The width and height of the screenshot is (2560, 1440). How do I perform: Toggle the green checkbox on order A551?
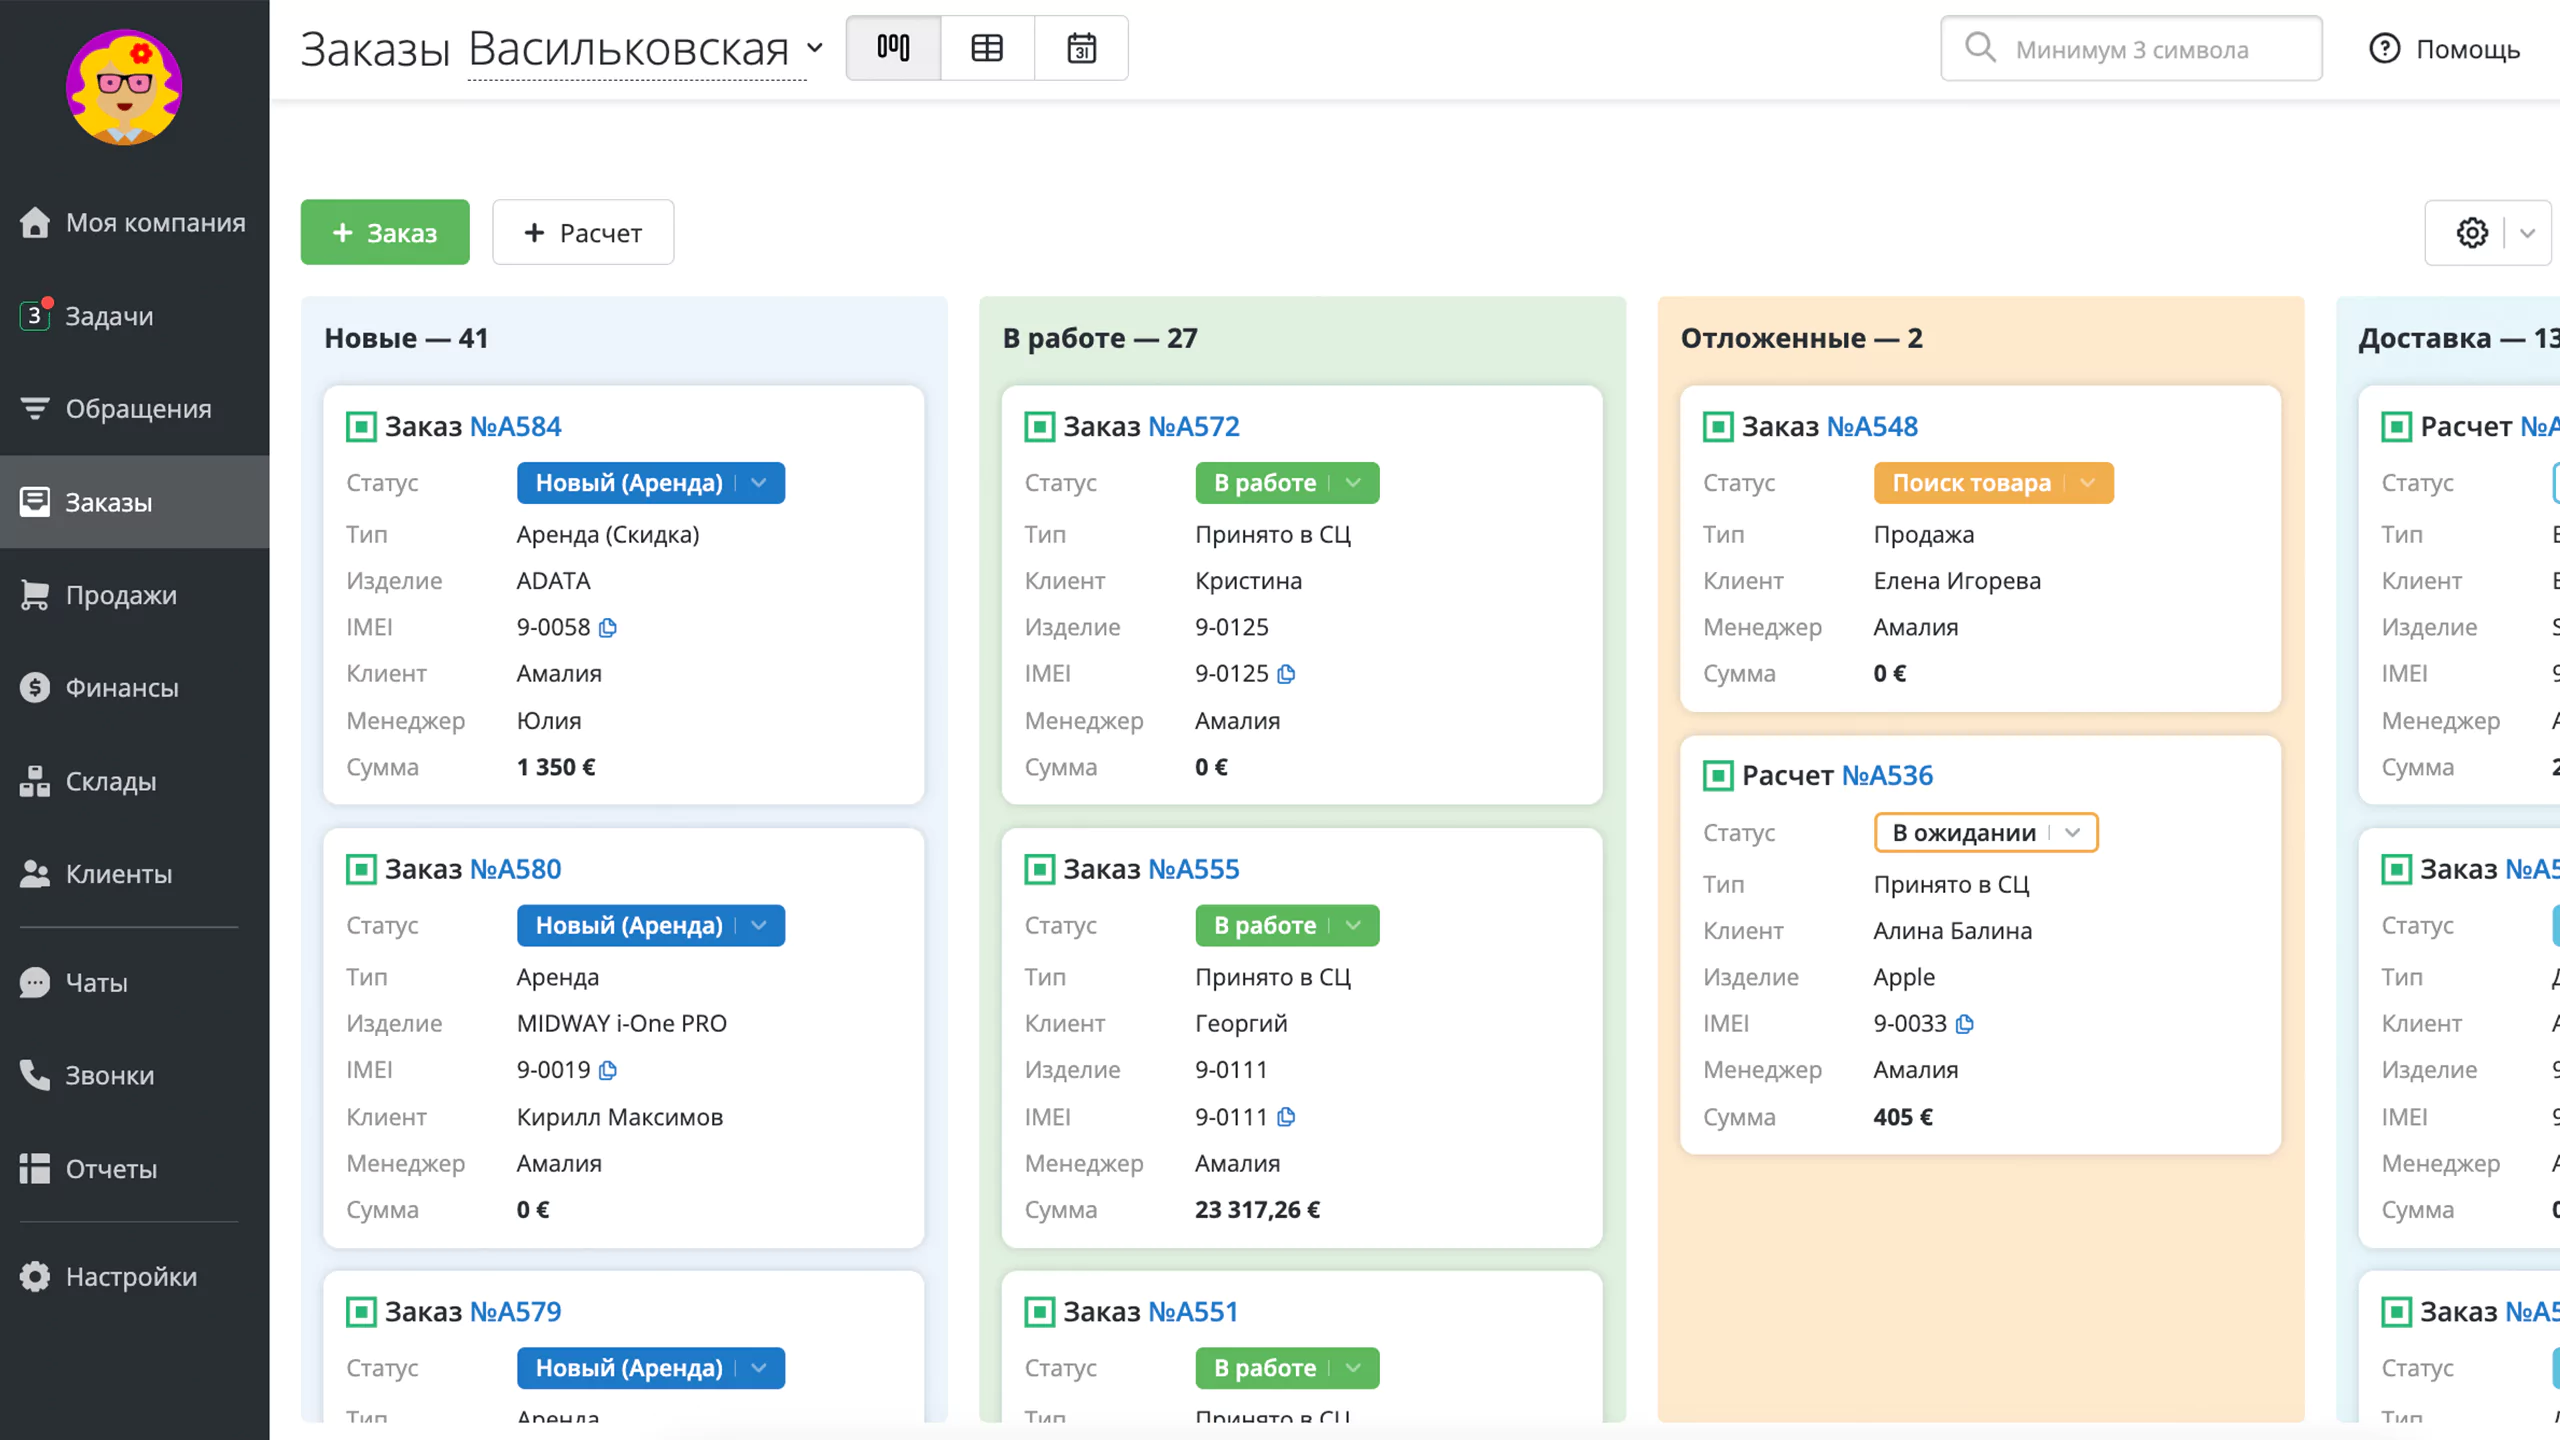[1040, 1312]
